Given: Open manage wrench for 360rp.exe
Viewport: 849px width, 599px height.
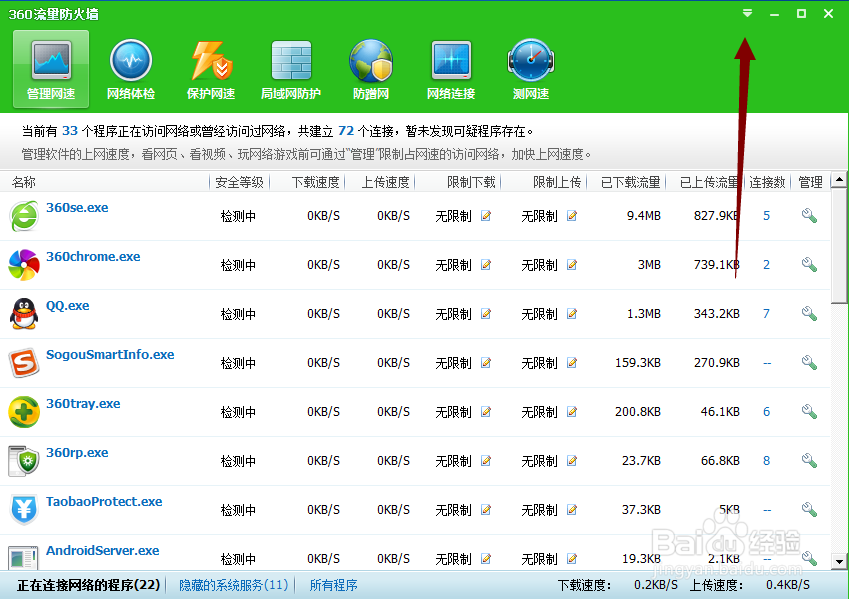Looking at the screenshot, I should pyautogui.click(x=809, y=461).
